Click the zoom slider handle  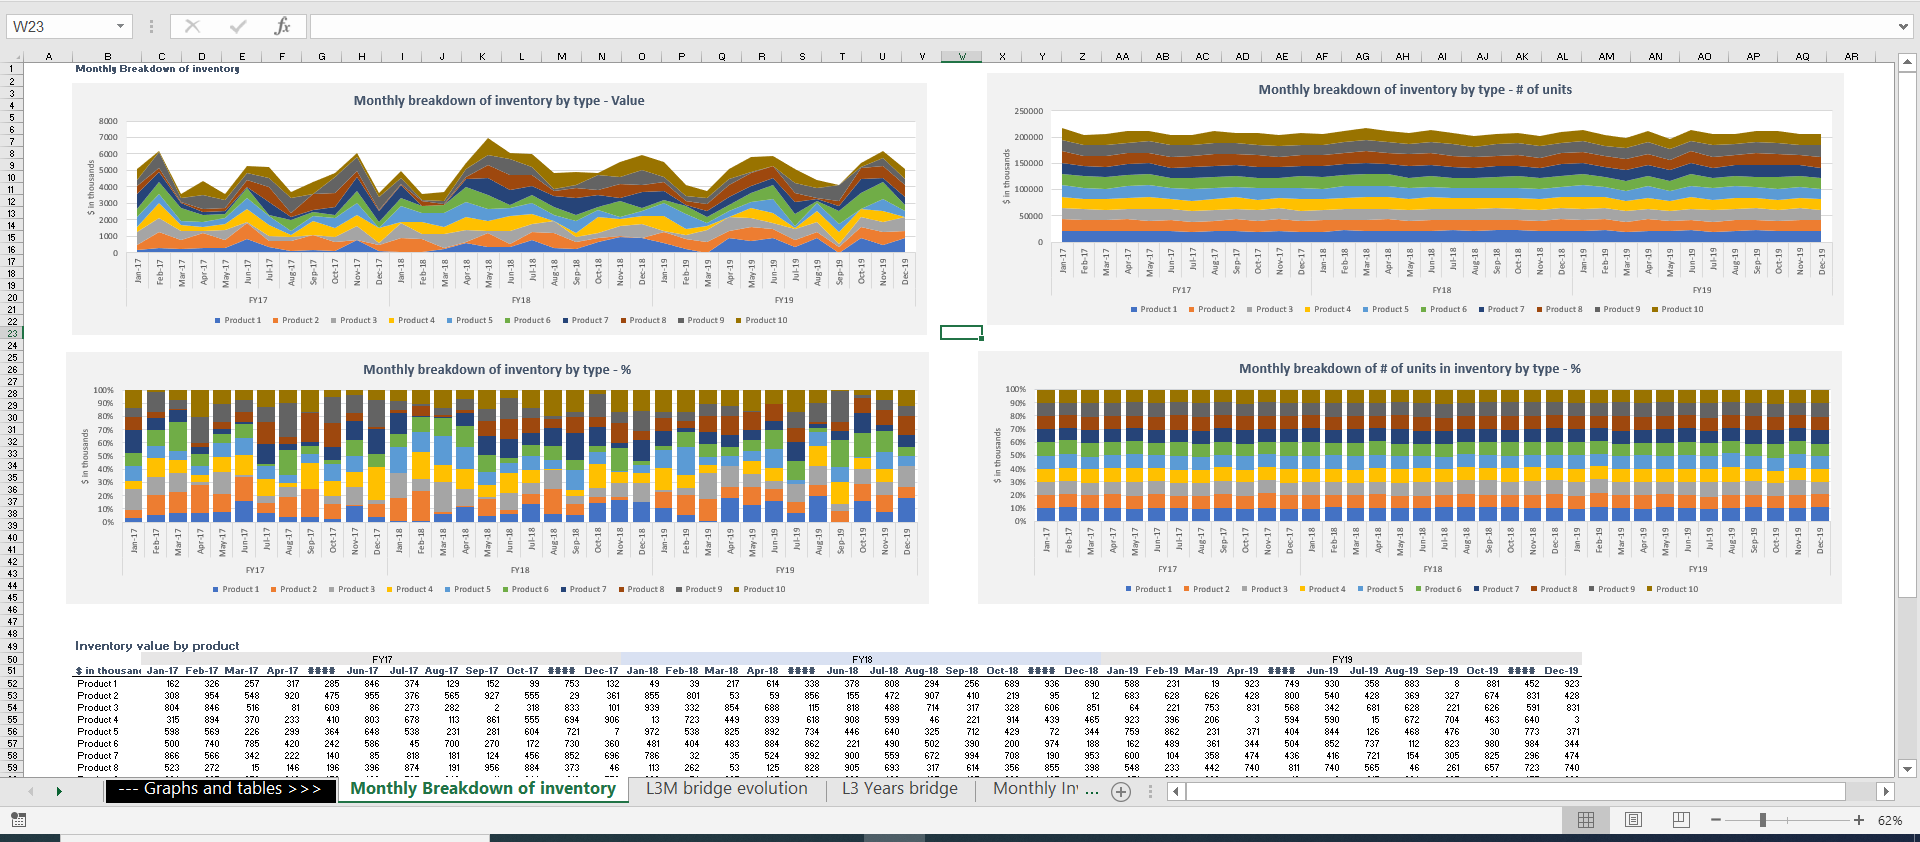[1763, 820]
